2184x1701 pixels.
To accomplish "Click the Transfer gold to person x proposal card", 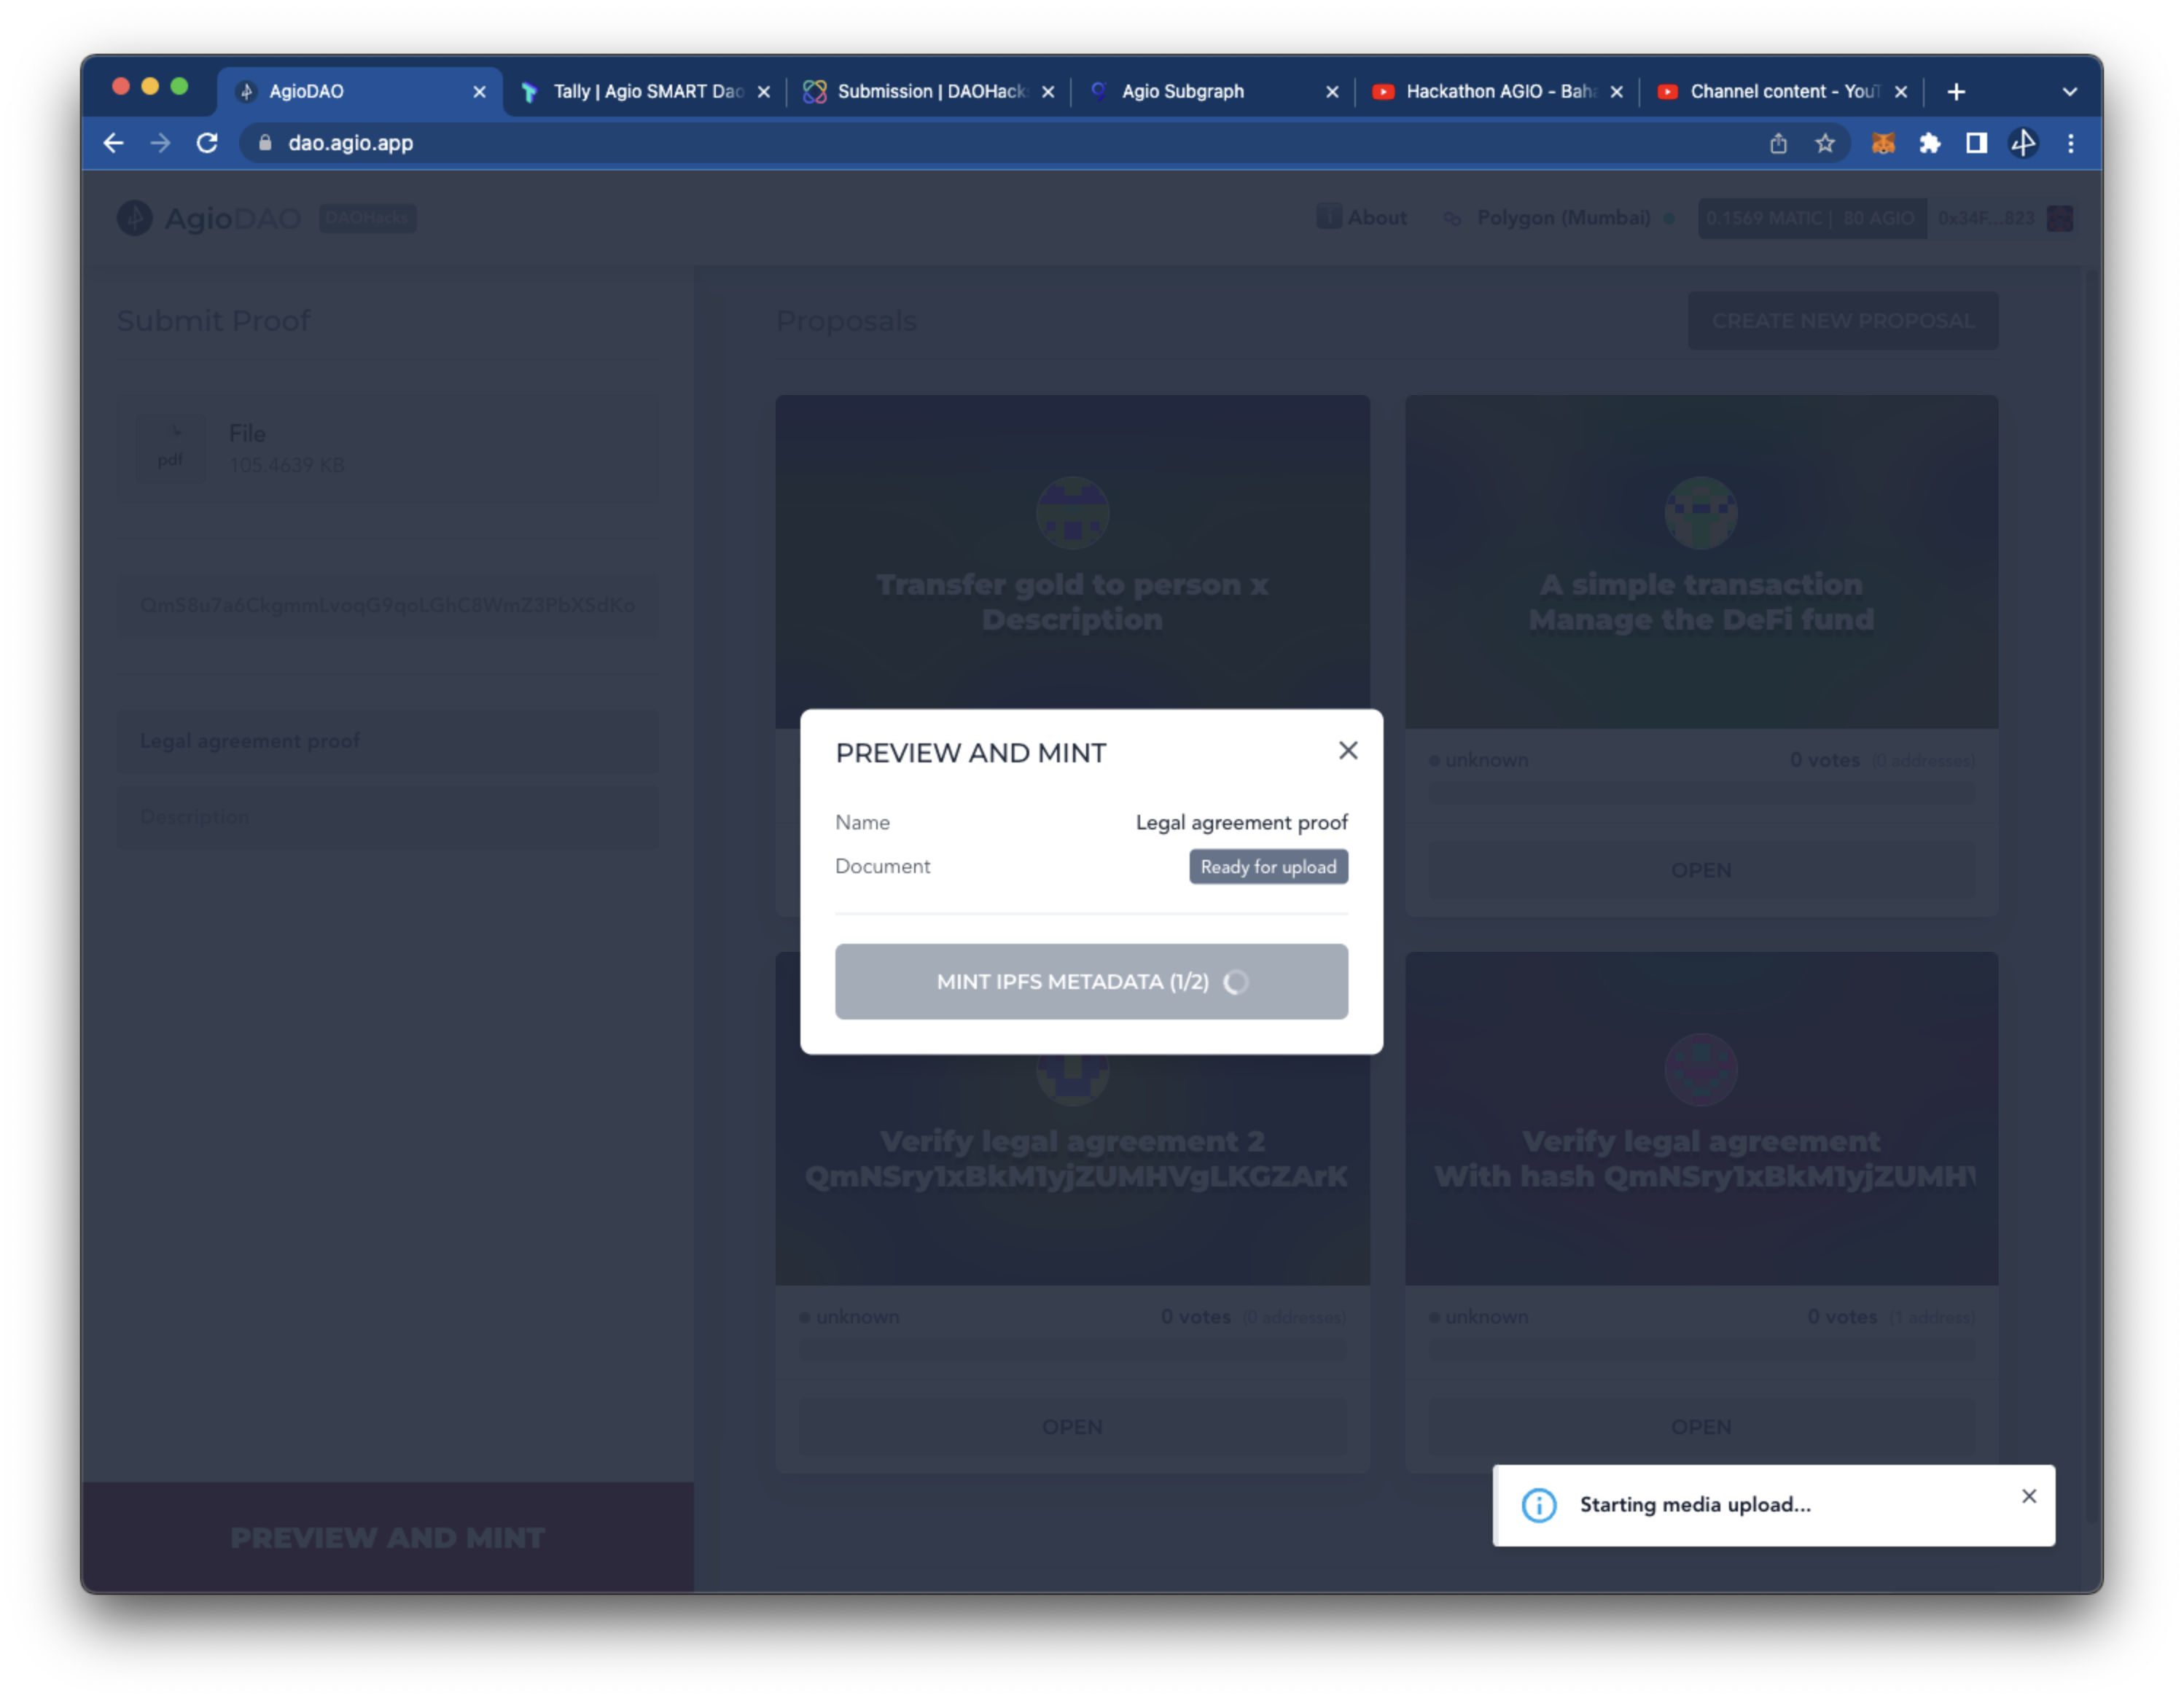I will pyautogui.click(x=1072, y=562).
